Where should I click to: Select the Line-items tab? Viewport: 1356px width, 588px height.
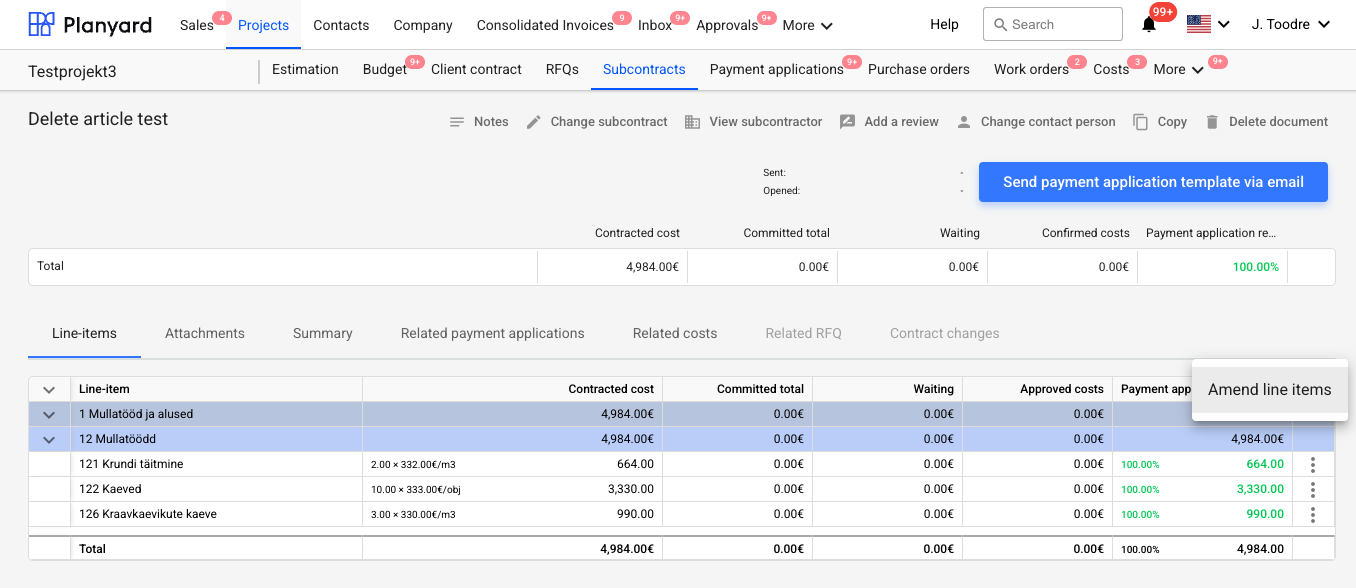click(x=84, y=333)
